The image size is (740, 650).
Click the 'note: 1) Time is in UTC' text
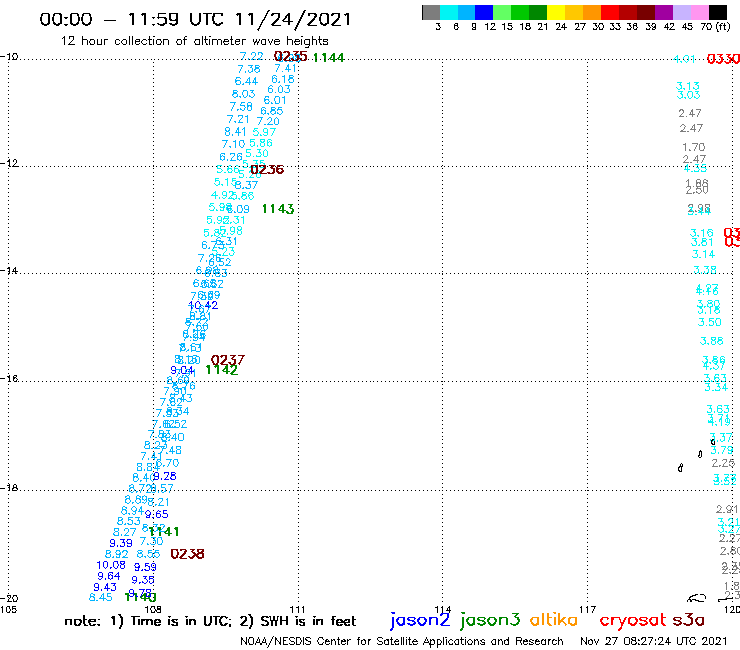point(148,621)
